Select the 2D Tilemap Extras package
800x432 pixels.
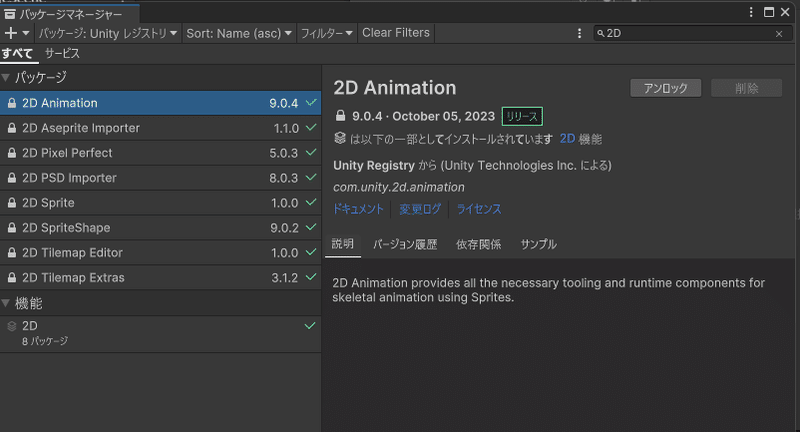click(x=160, y=277)
